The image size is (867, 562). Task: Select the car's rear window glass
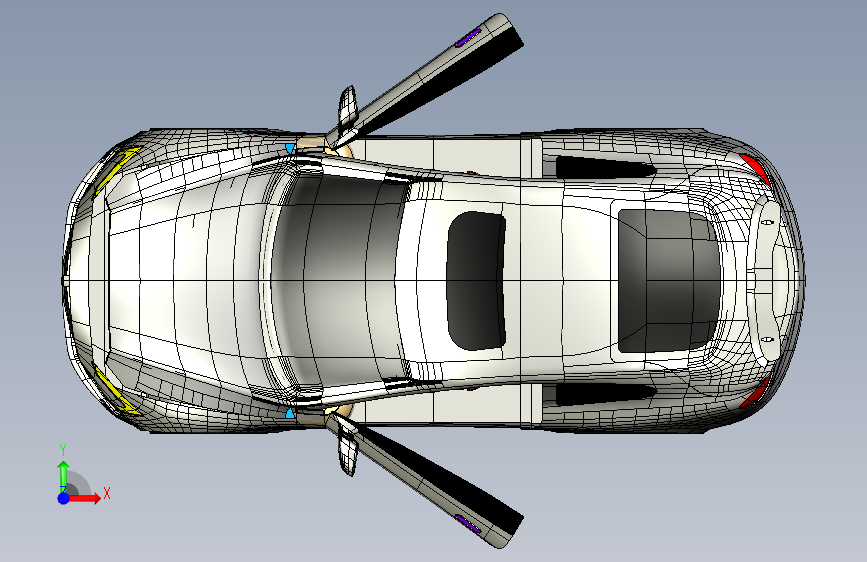point(669,280)
